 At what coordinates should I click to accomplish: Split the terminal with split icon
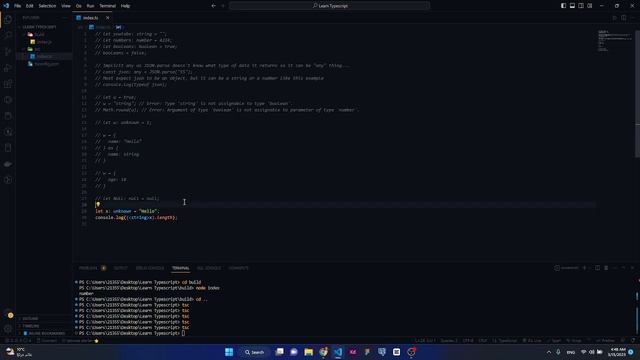click(598, 268)
